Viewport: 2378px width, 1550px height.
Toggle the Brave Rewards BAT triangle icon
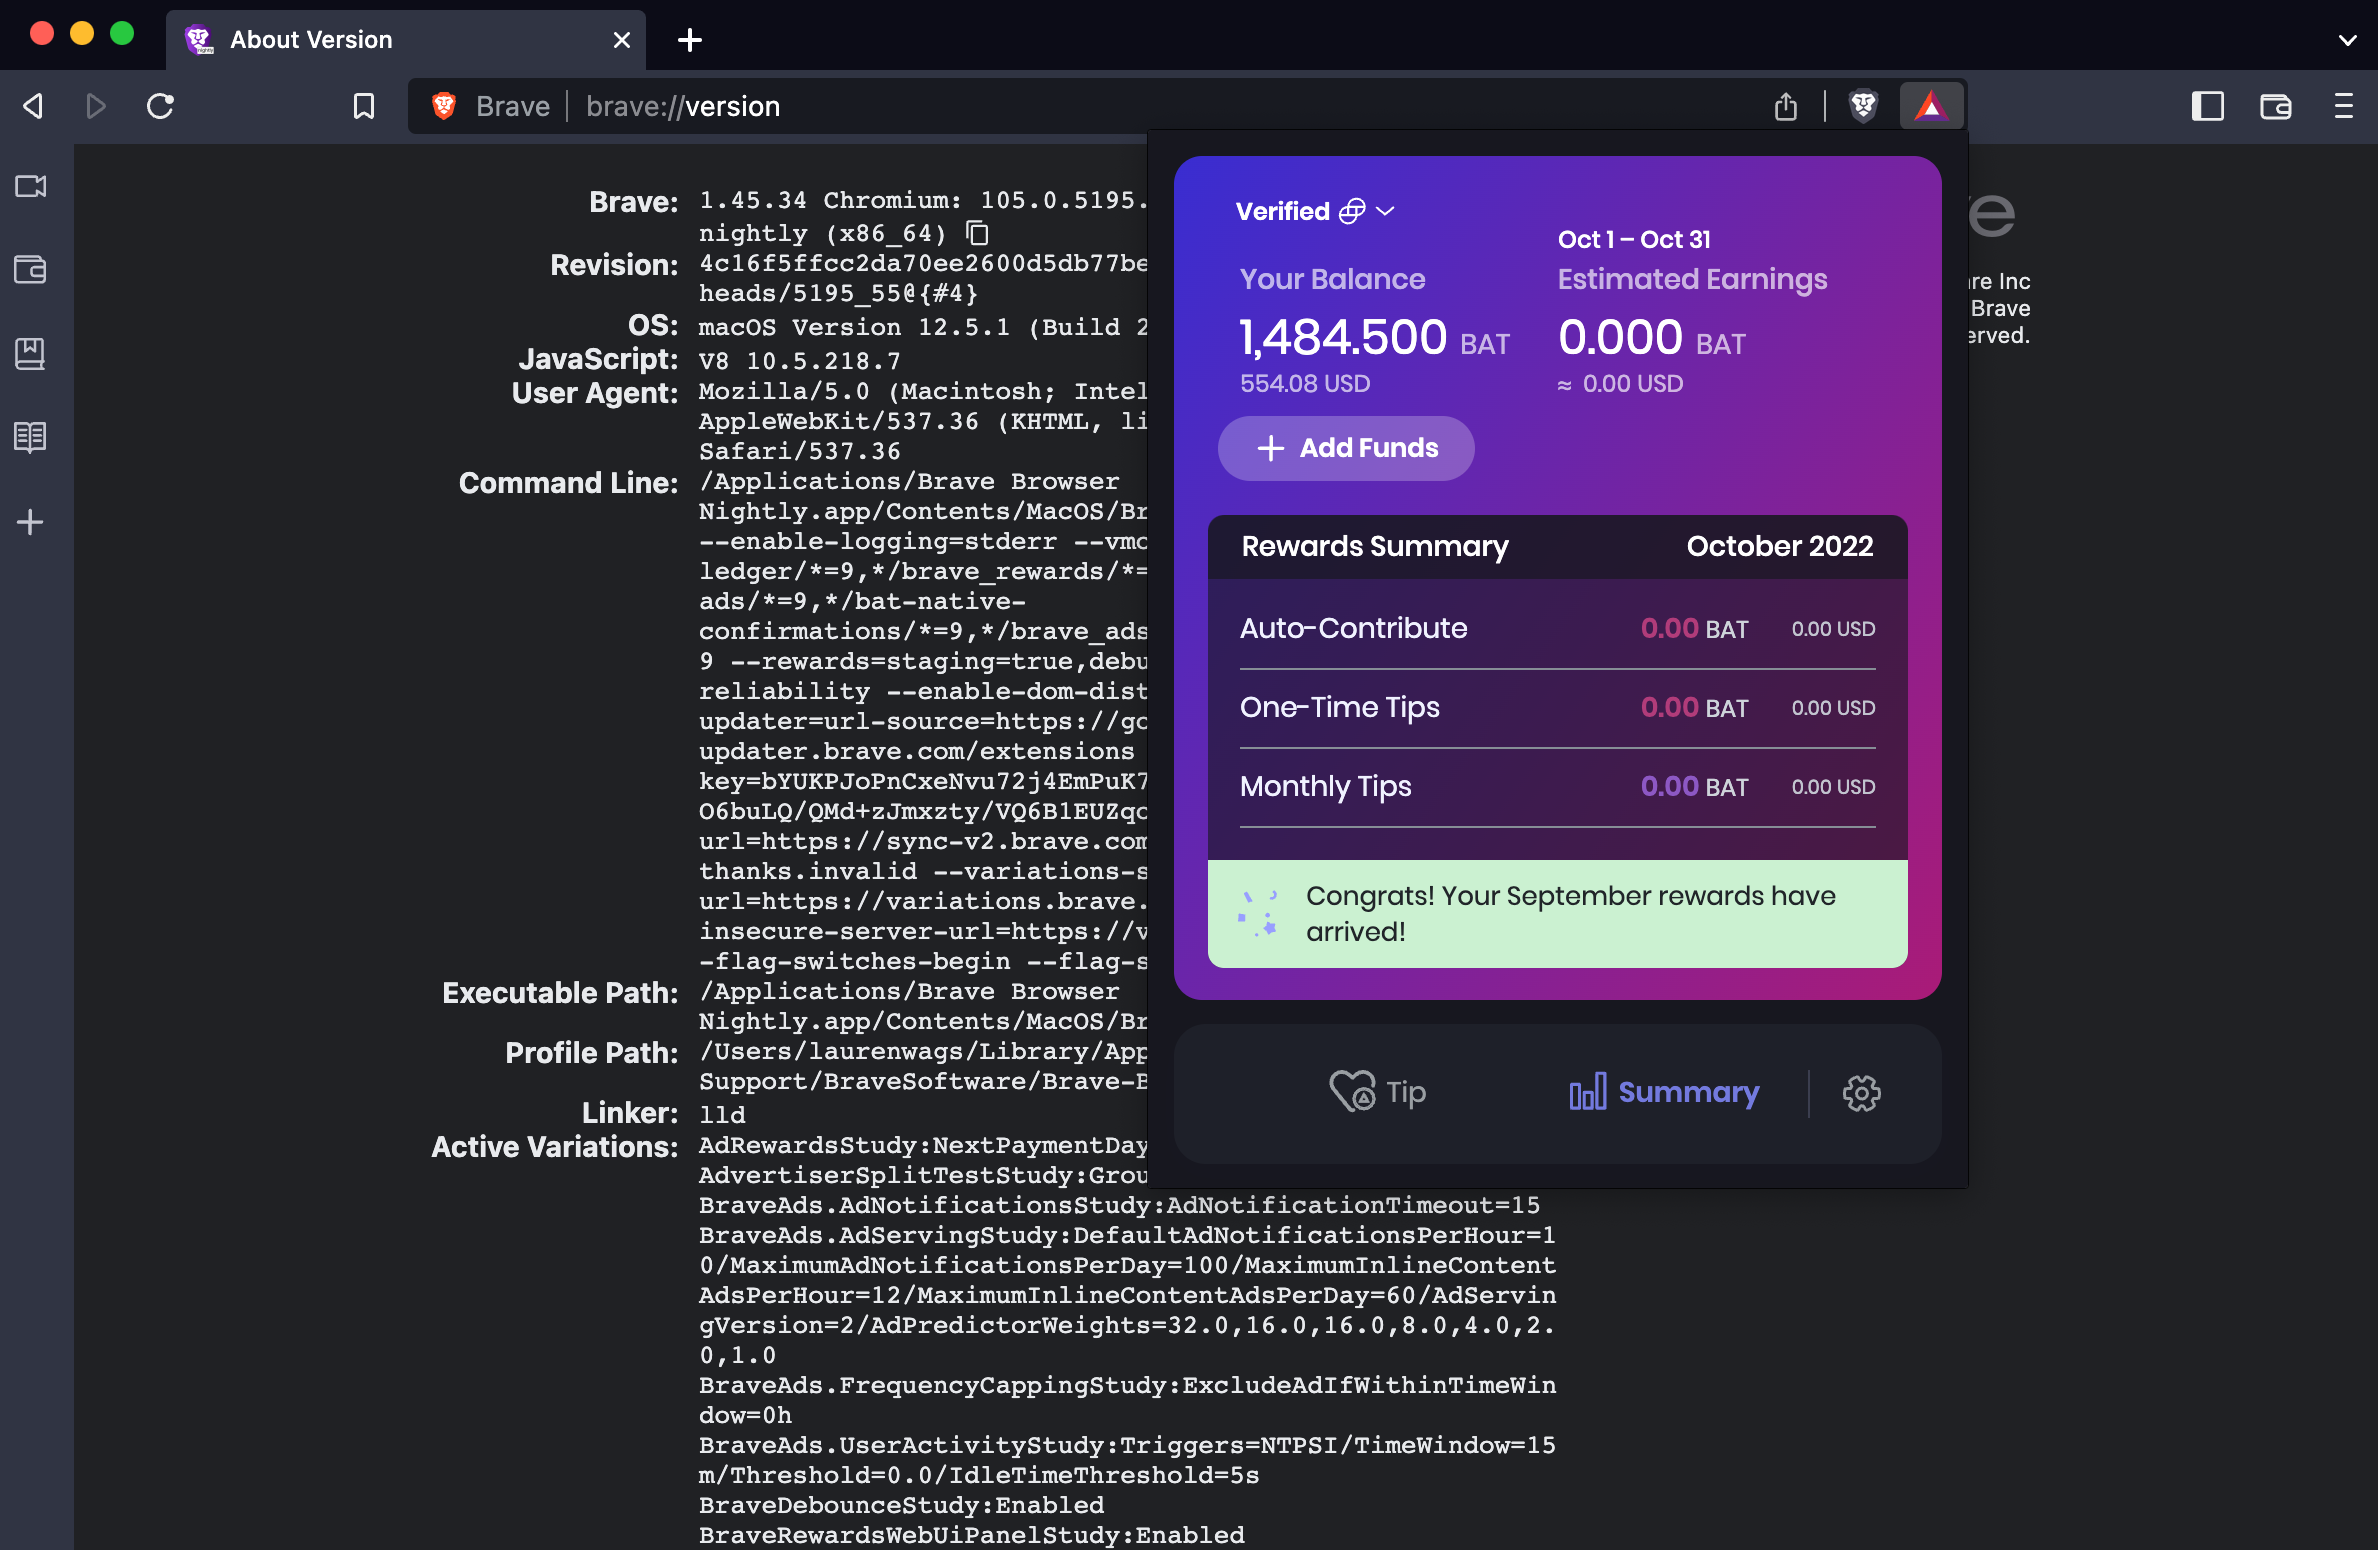(1931, 106)
